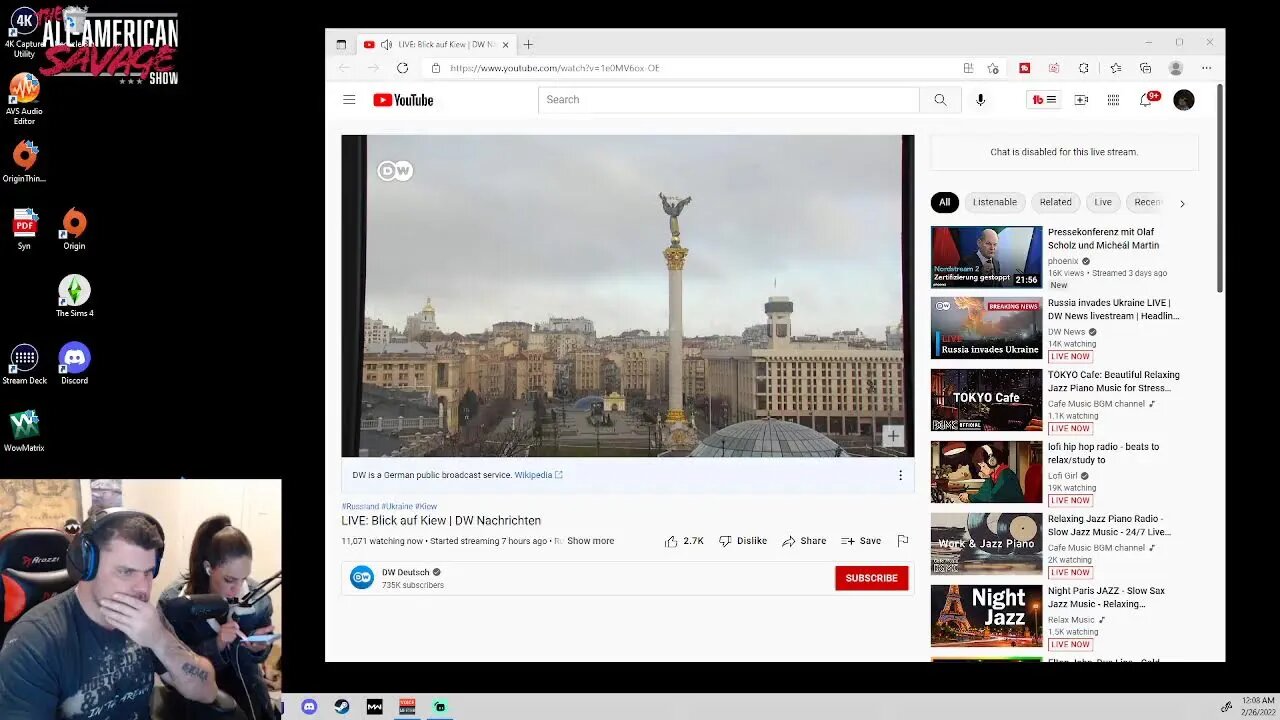Viewport: 1280px width, 720px height.
Task: Subscribe to DW Deutsch
Action: pyautogui.click(x=872, y=578)
